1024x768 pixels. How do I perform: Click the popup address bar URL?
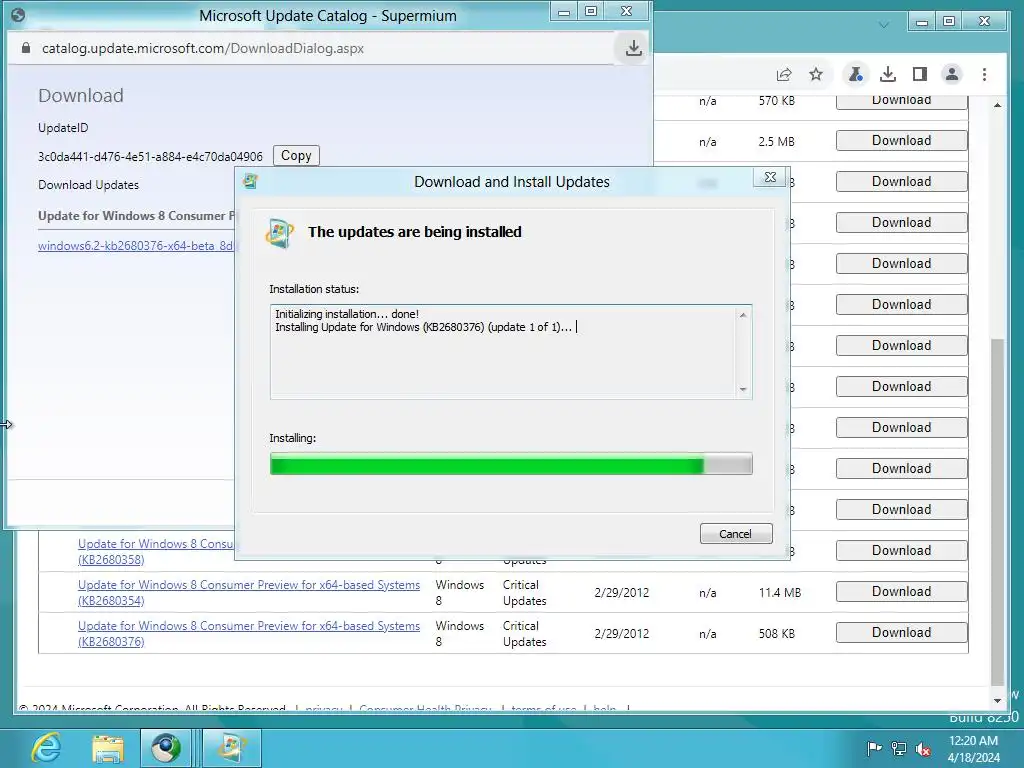(x=202, y=48)
